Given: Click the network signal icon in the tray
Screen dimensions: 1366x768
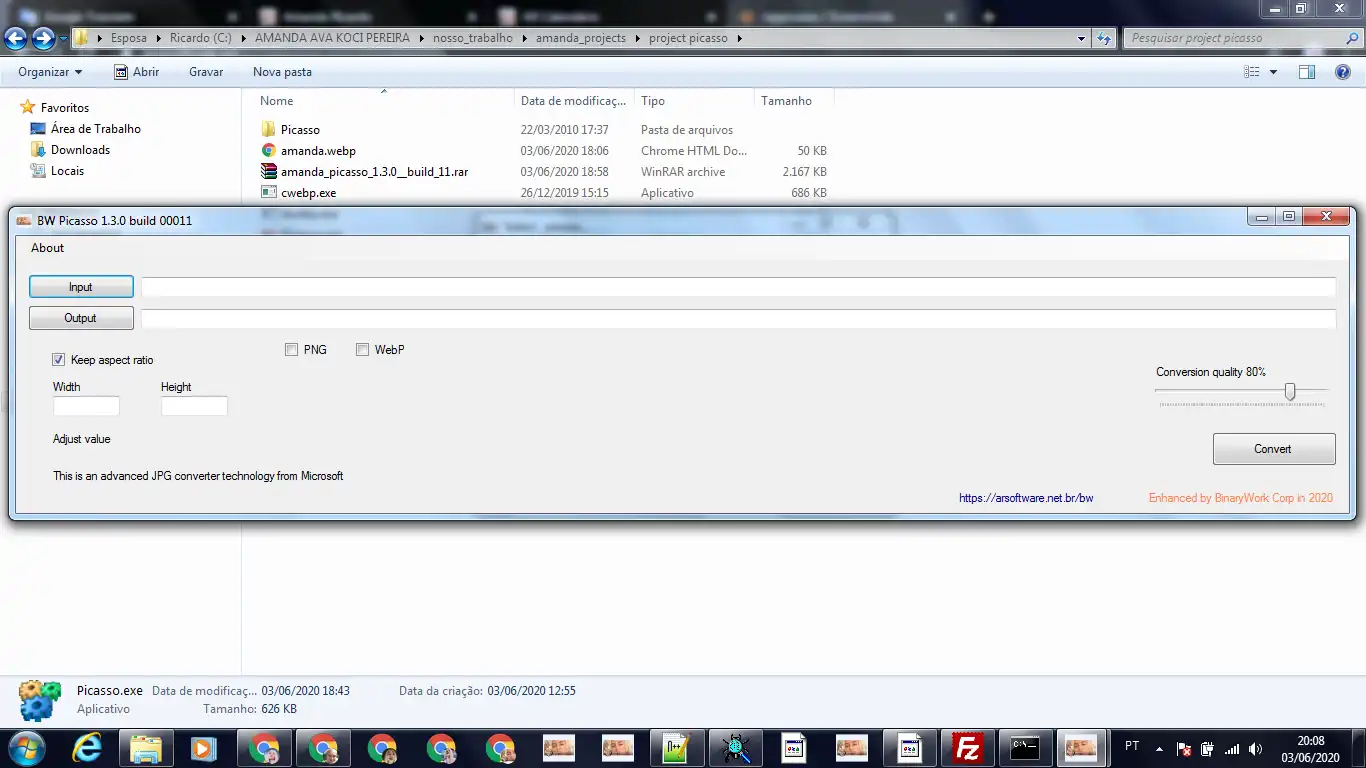Looking at the screenshot, I should [x=1232, y=748].
